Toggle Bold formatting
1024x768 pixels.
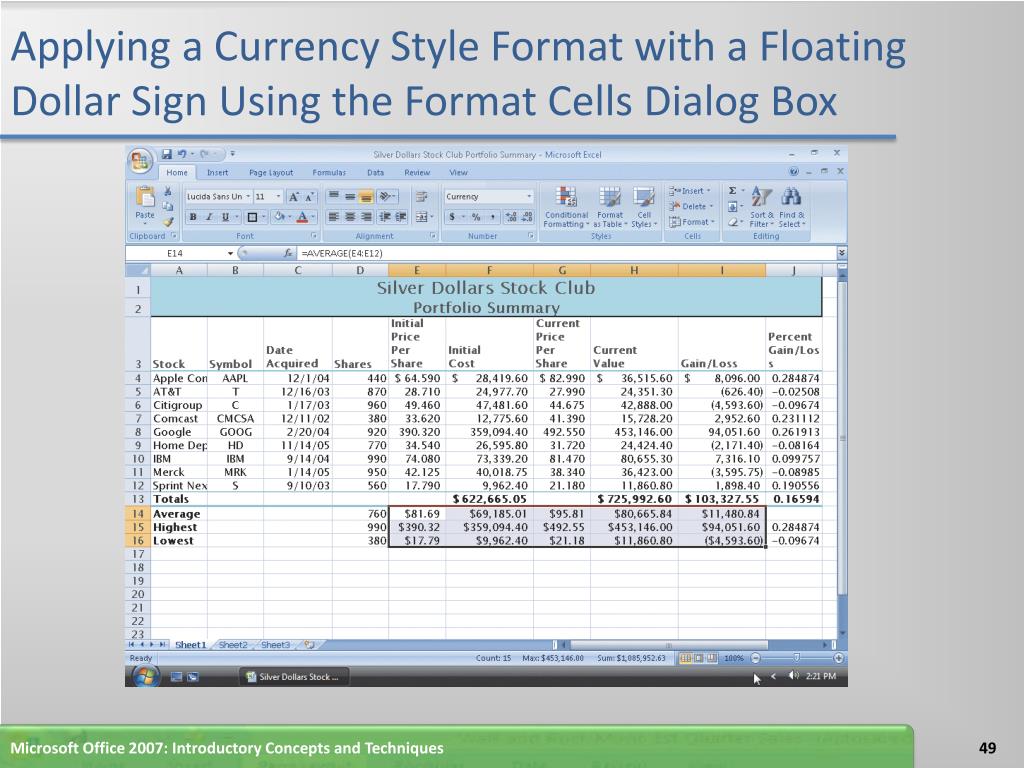[193, 217]
